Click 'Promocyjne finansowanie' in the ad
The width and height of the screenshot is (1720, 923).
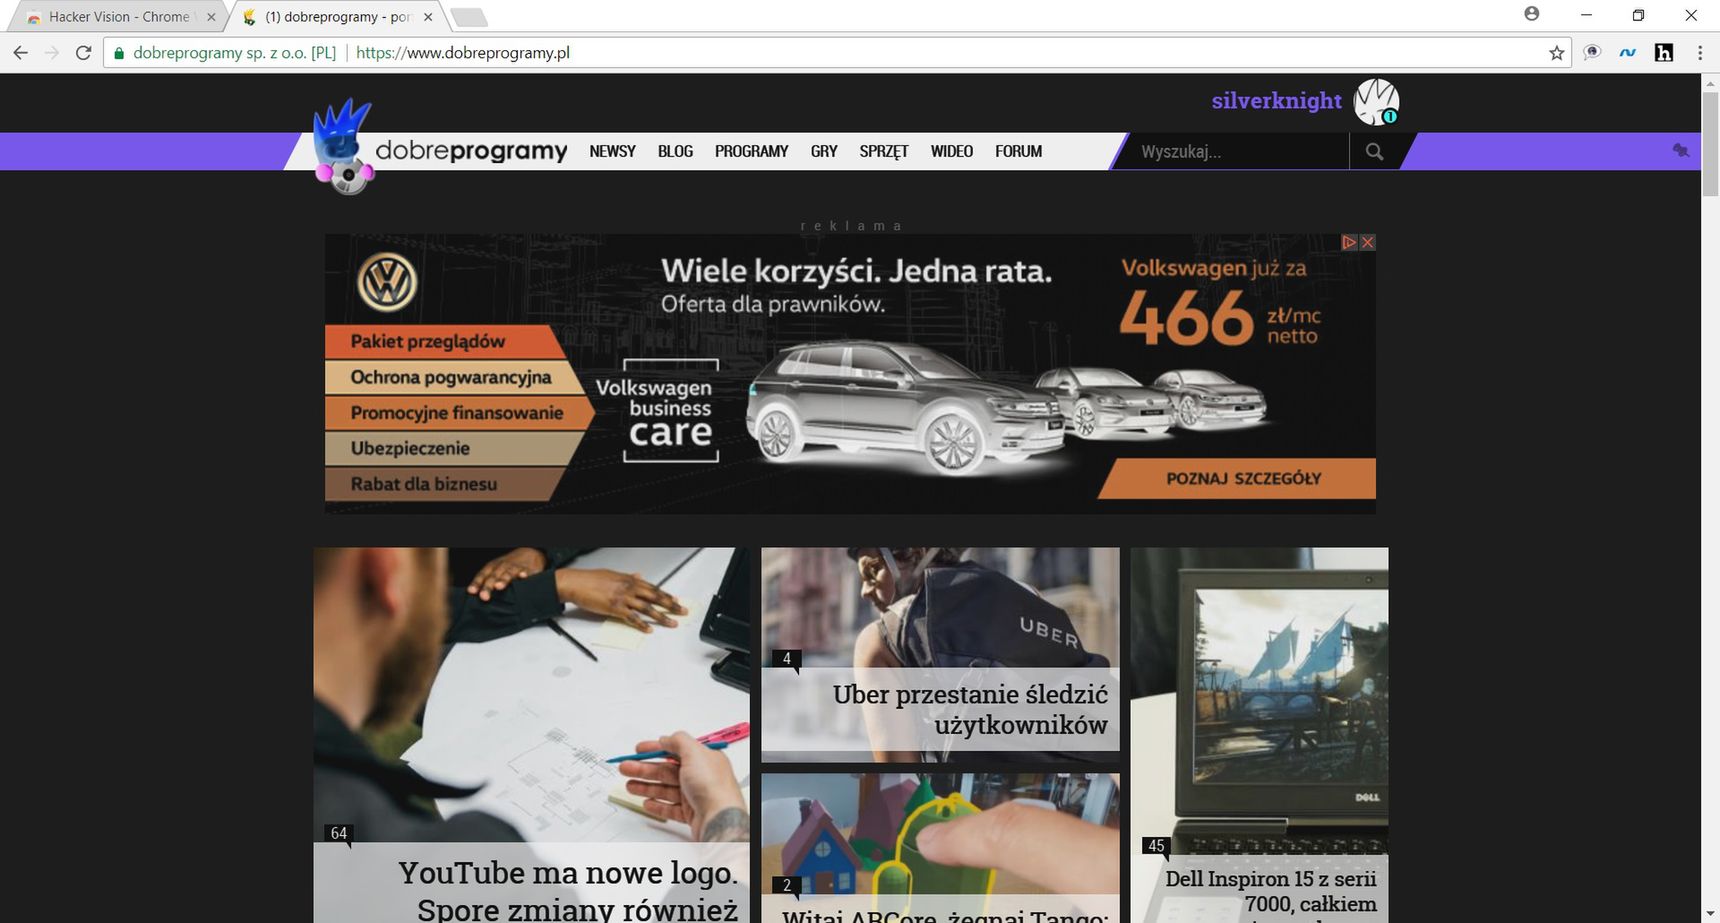click(x=457, y=412)
